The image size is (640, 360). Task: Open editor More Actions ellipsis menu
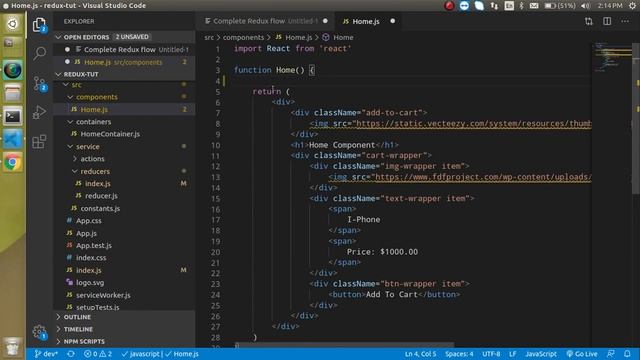(x=625, y=21)
